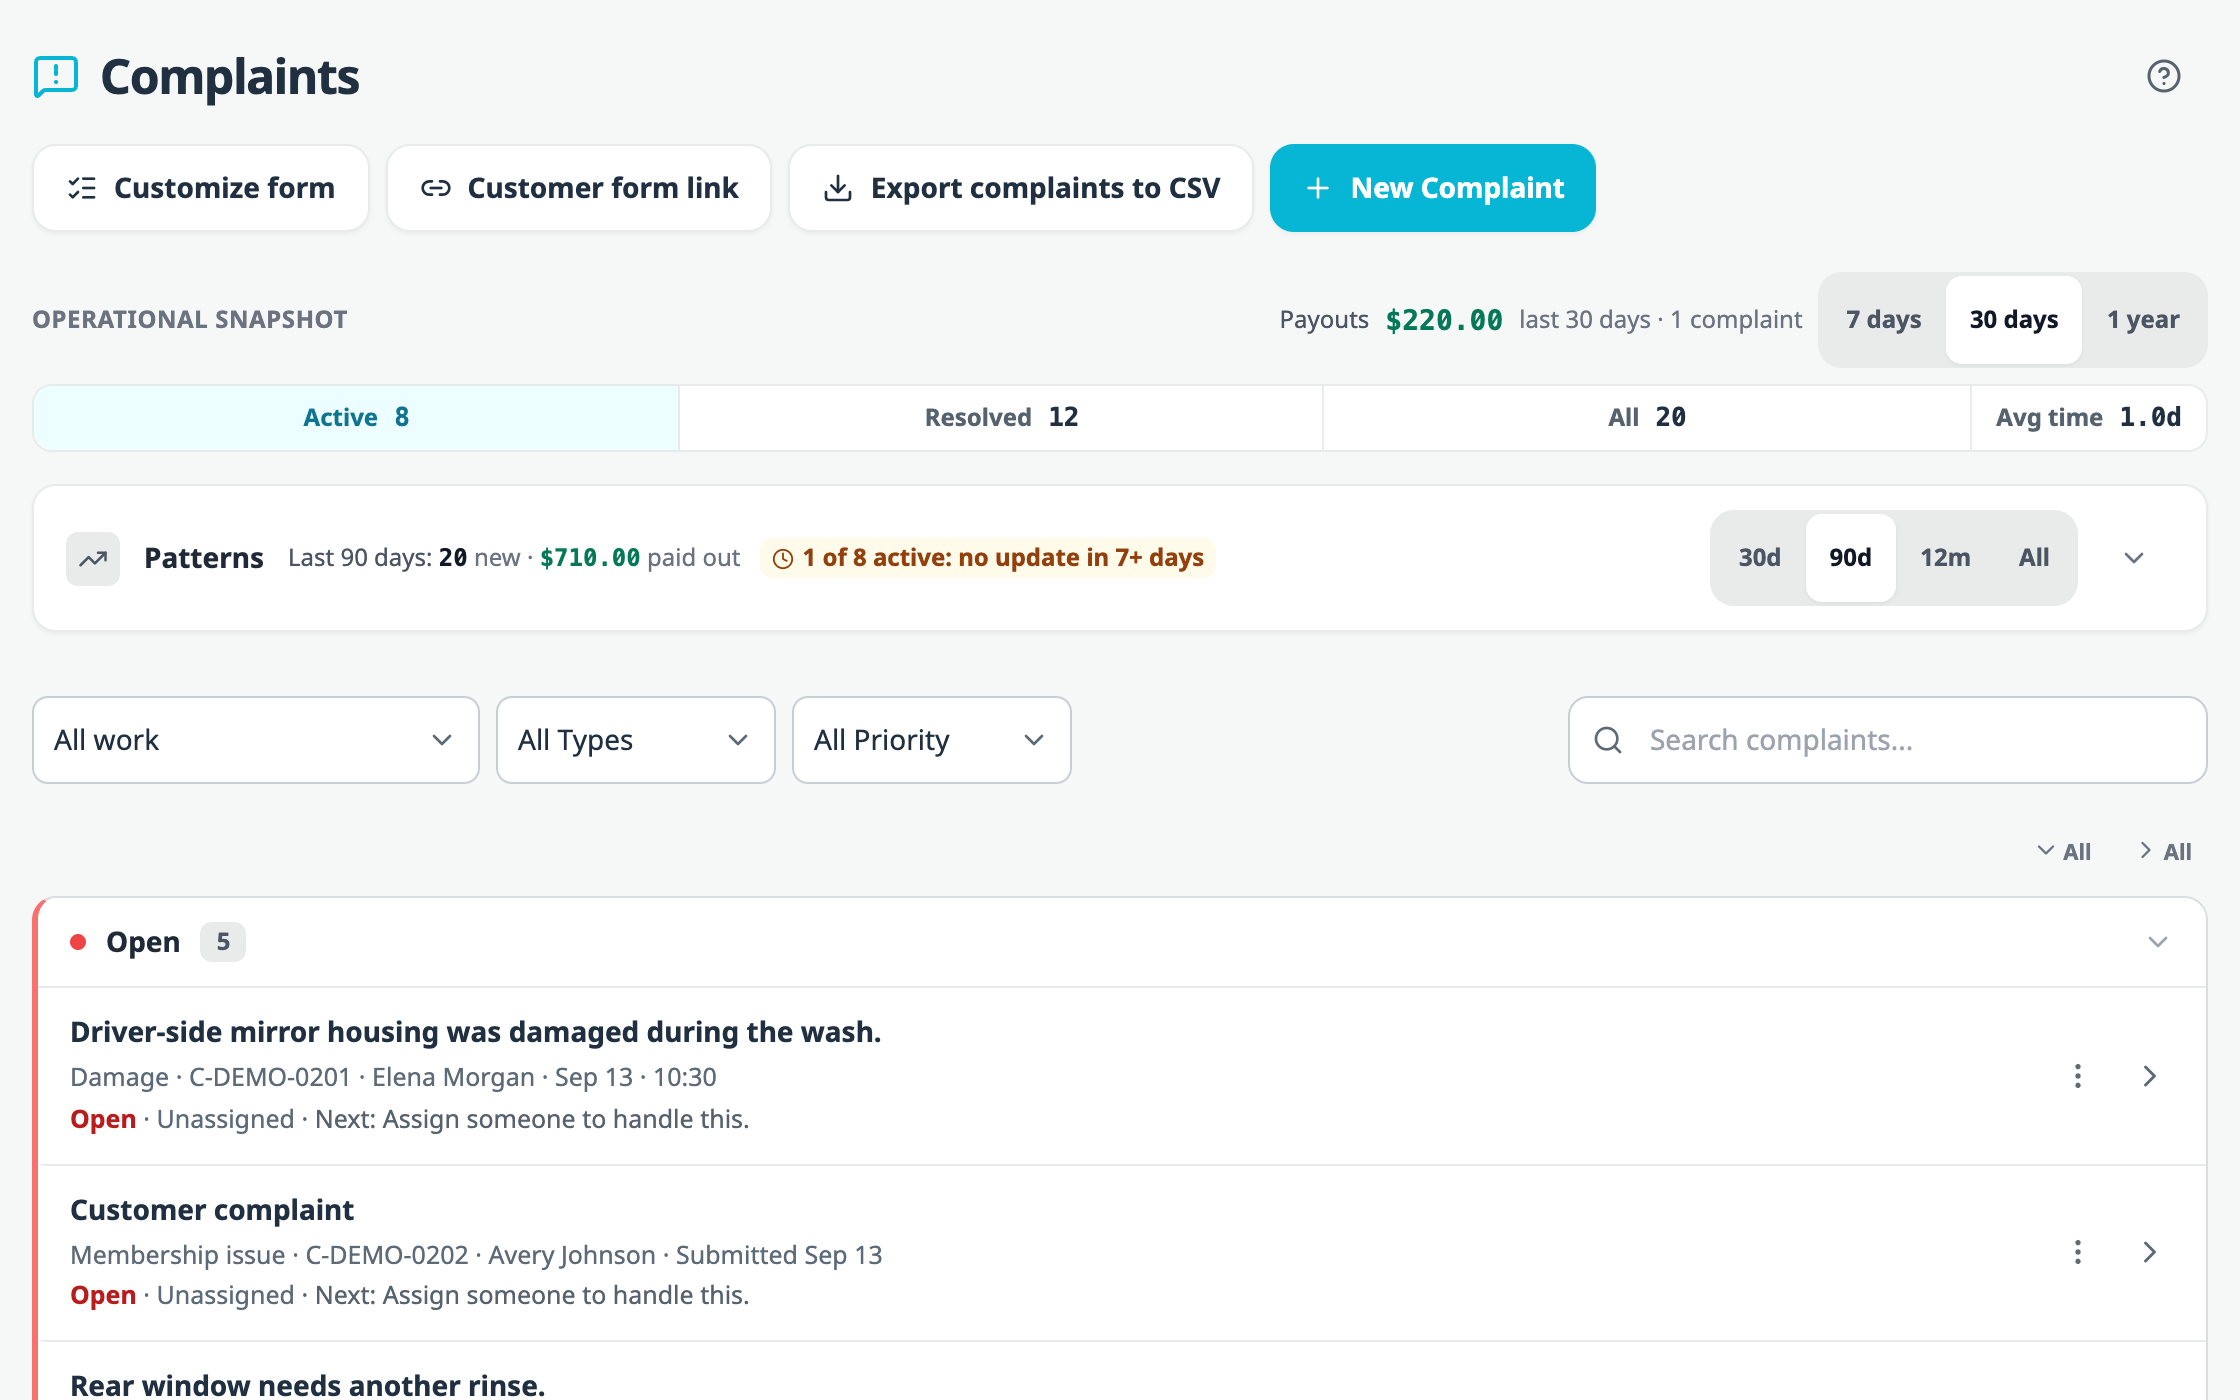
Task: Open the three-dot menu for the Customer complaint row
Action: (x=2078, y=1252)
